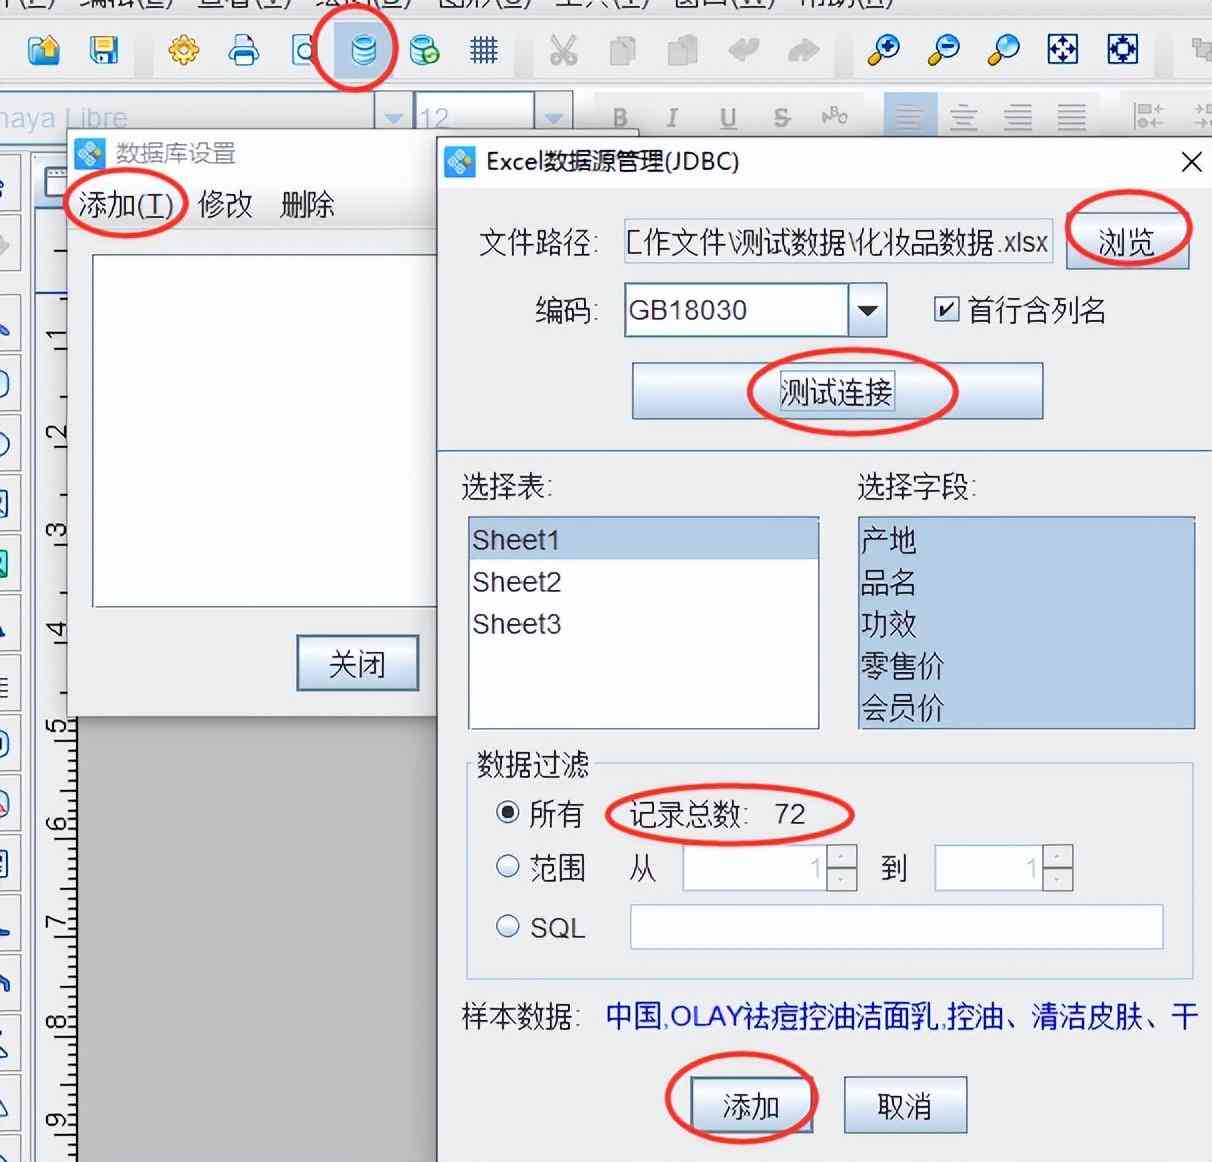Select the Cut scissors tool
This screenshot has height=1162, width=1212.
coord(562,49)
